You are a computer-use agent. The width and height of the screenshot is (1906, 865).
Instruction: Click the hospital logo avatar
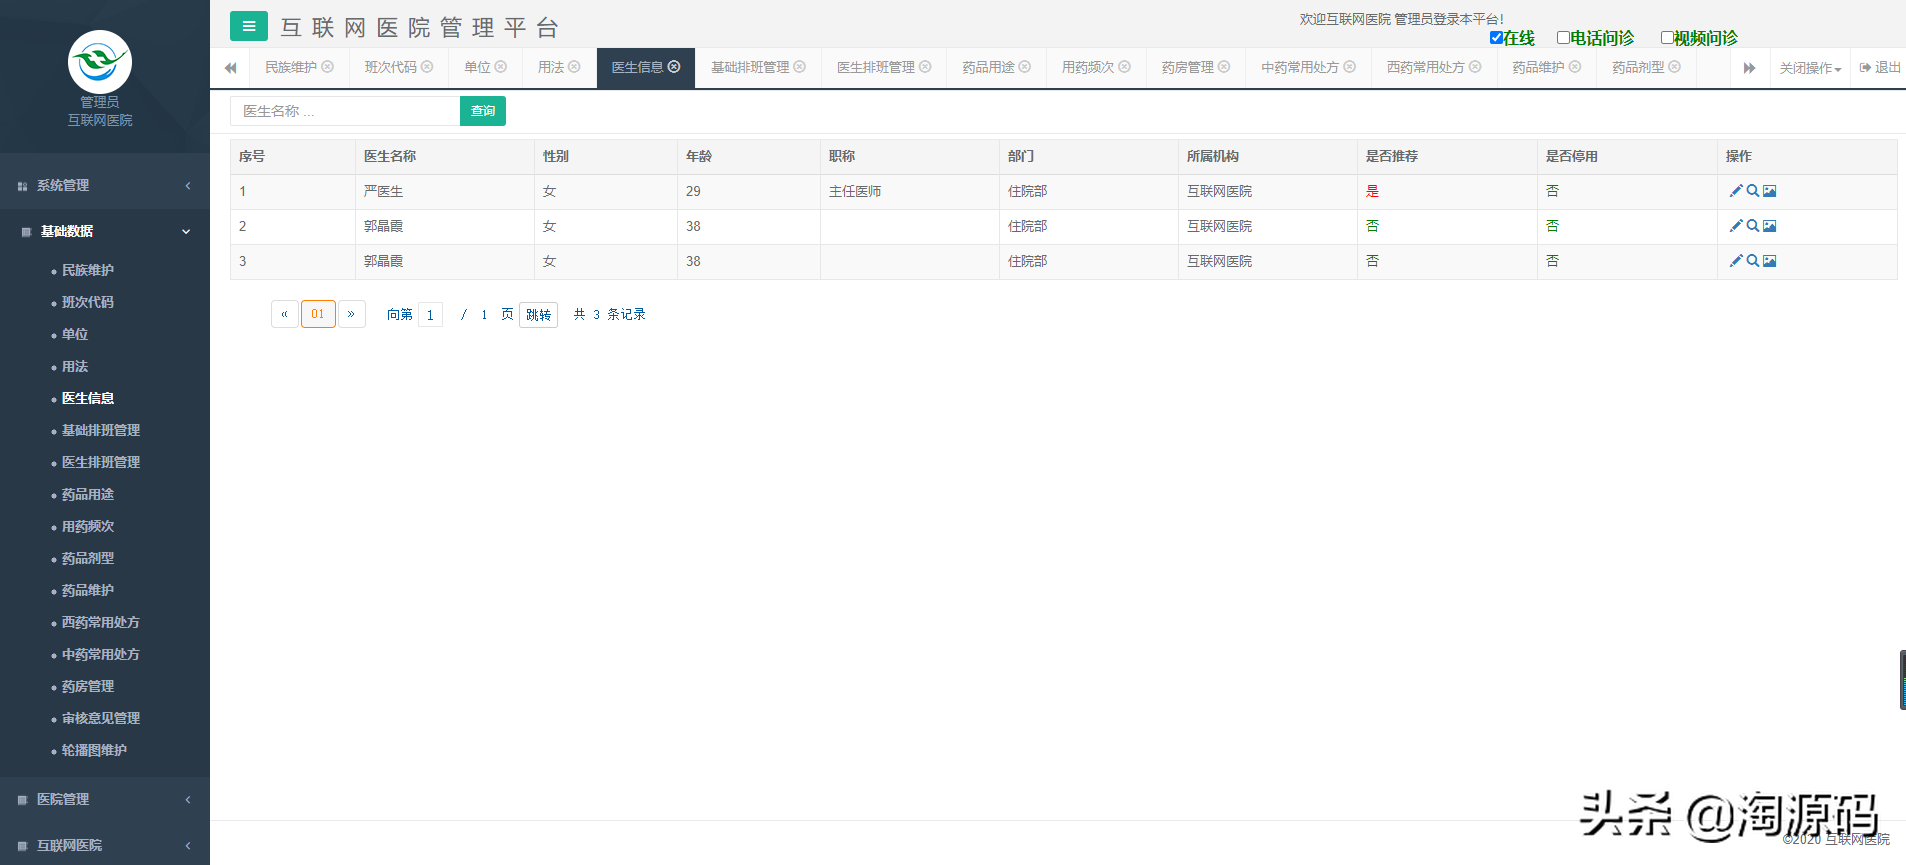[100, 62]
